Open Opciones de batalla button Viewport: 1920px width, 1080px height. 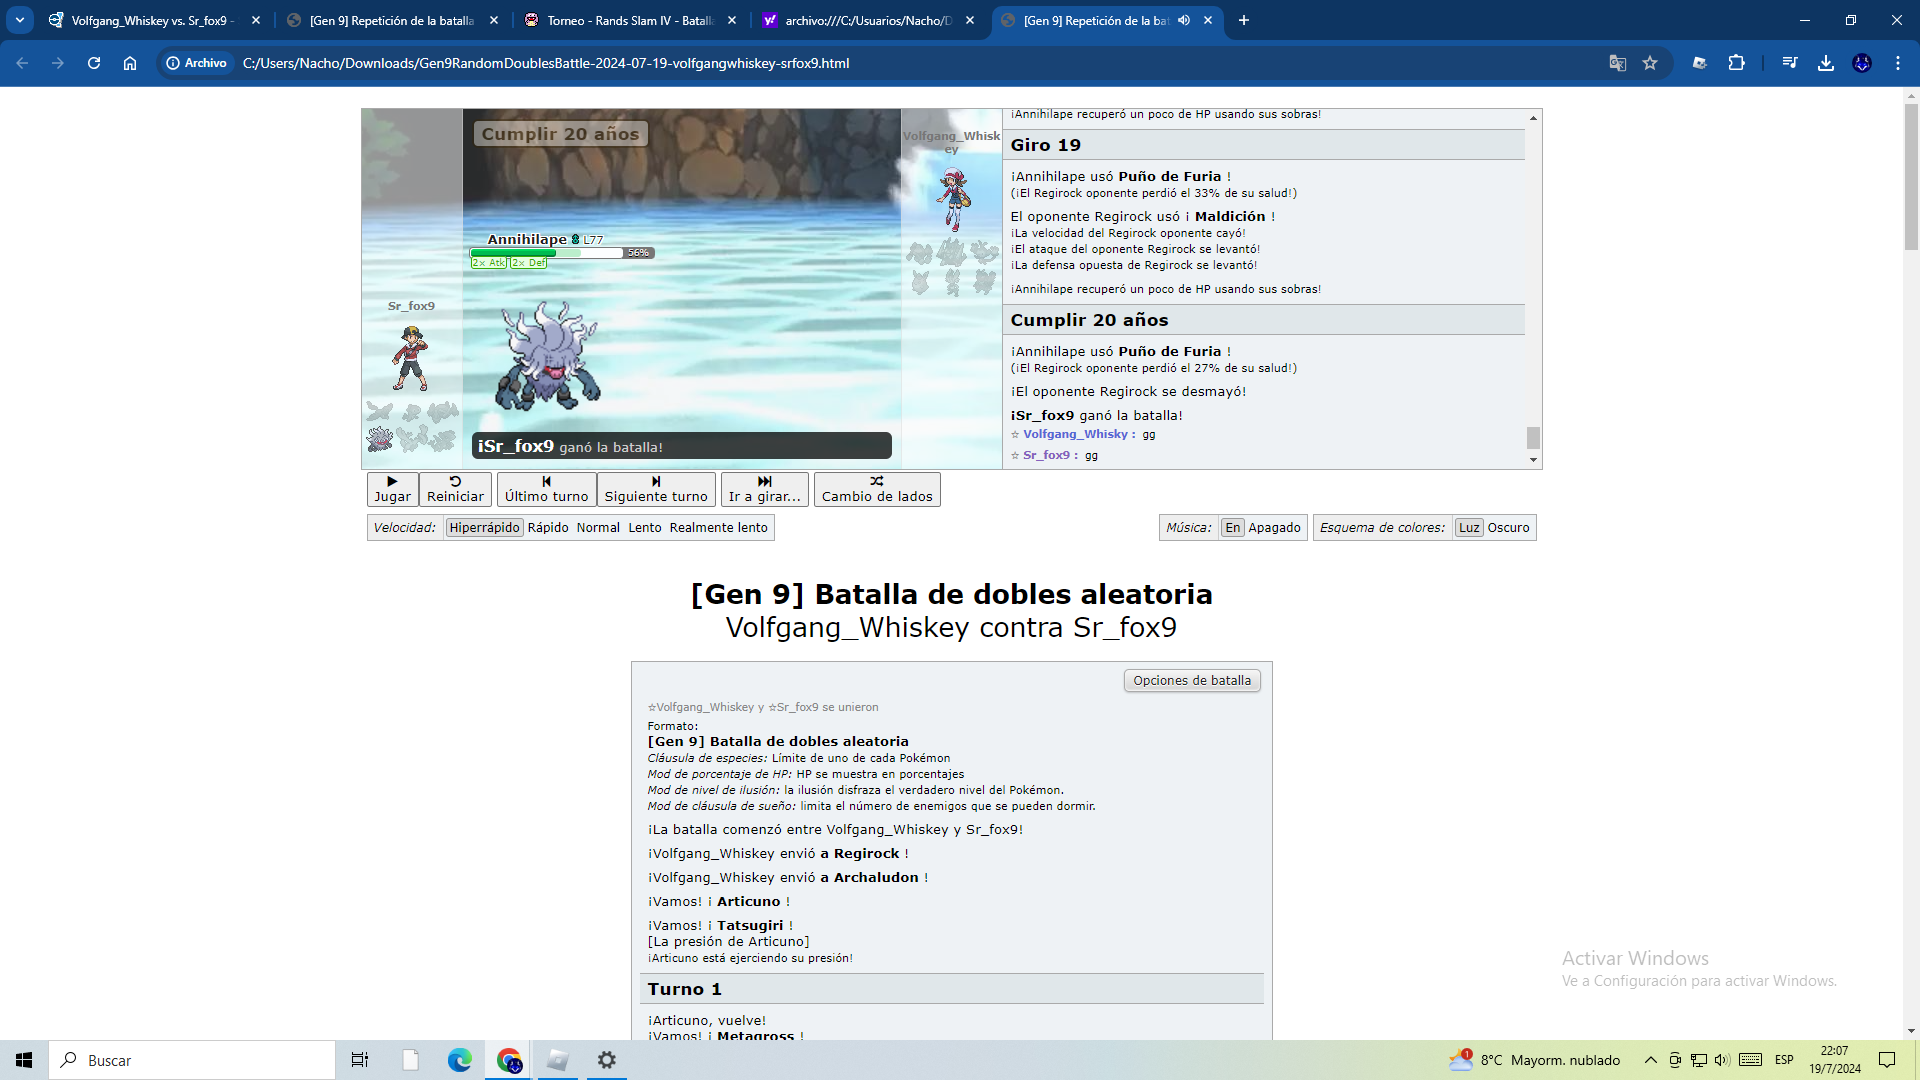coord(1192,681)
